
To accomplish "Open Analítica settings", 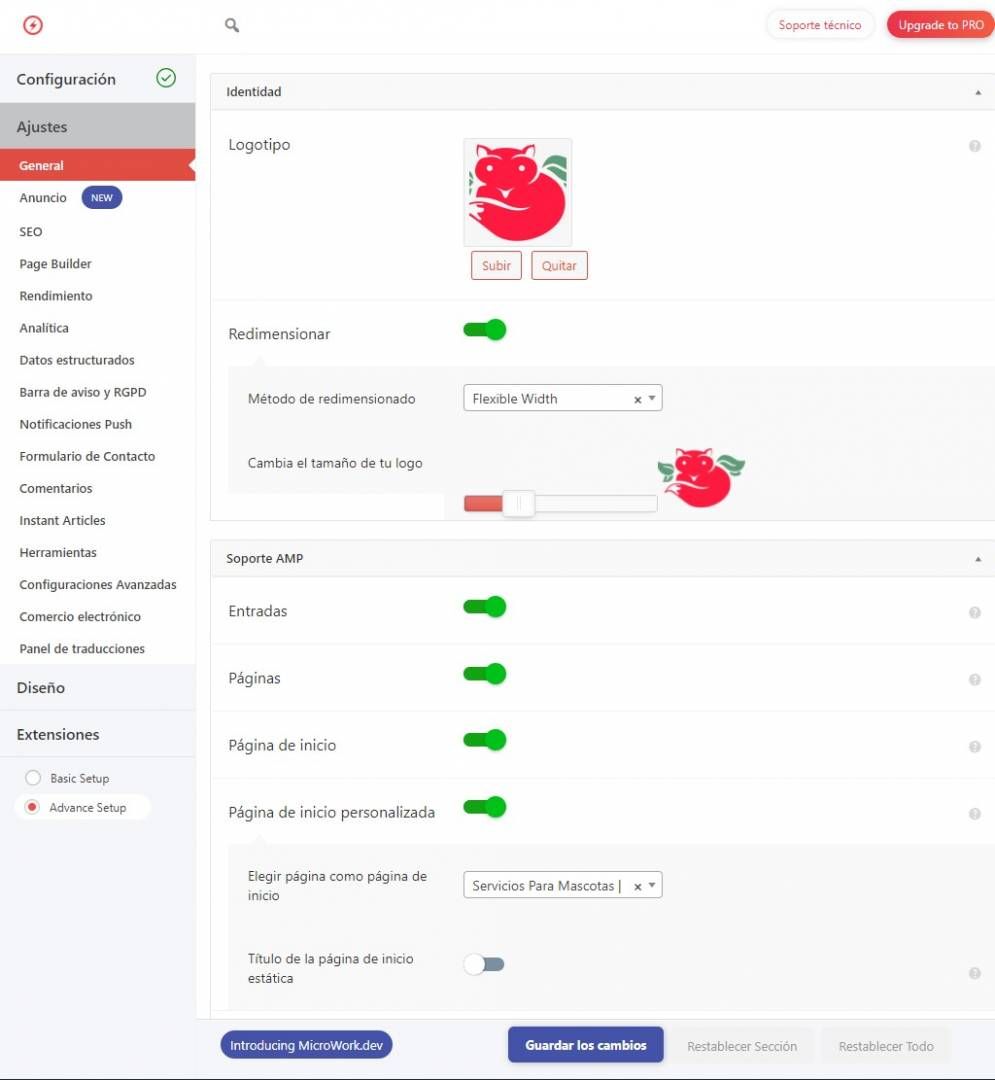I will (x=44, y=328).
